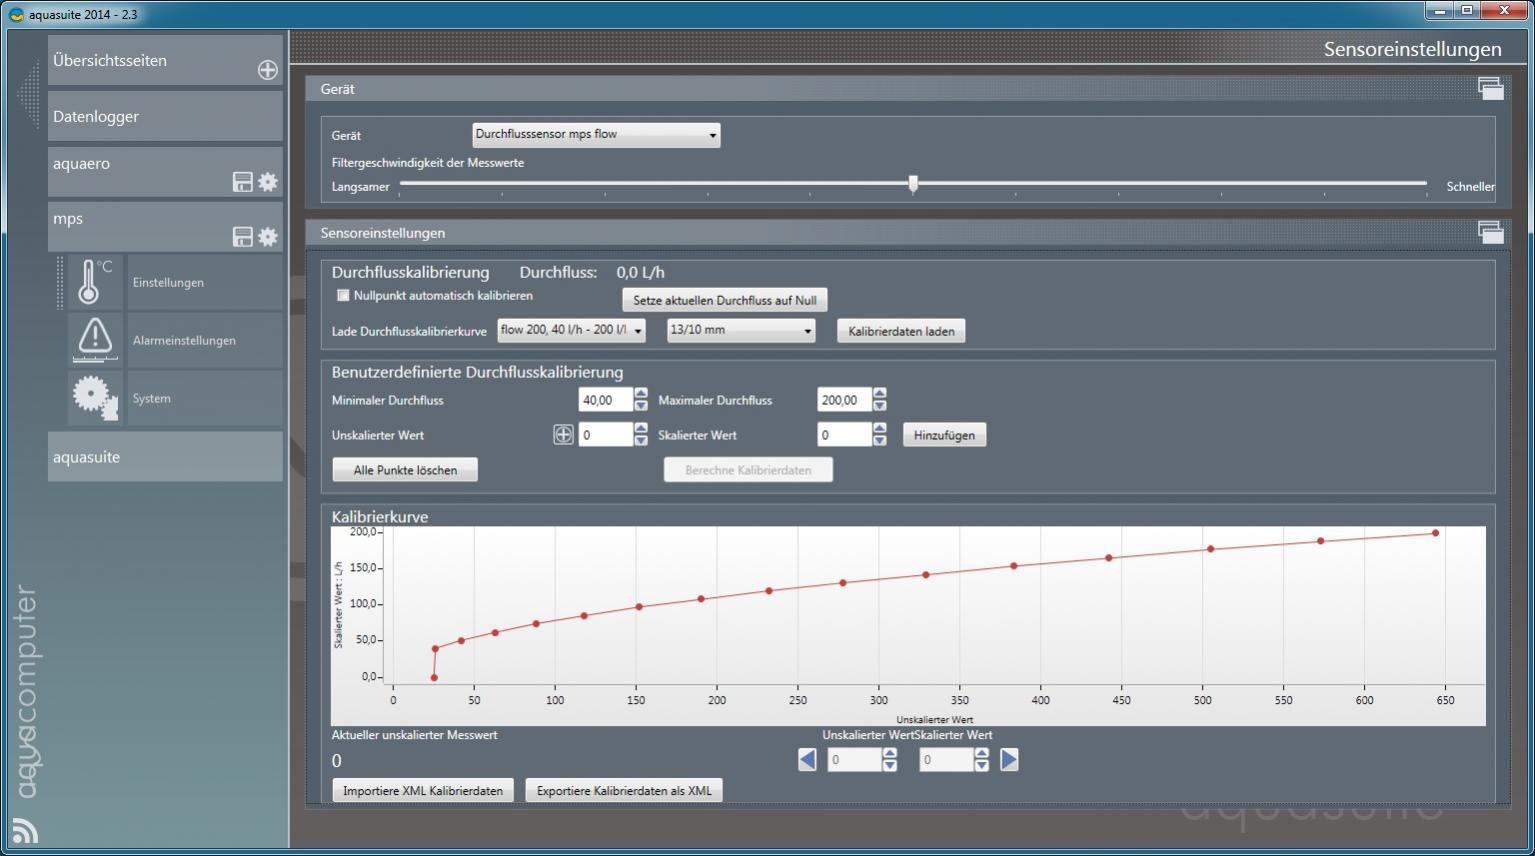Screen dimensions: 1535x856
Task: Click the Filtergeschwindigkeit slider handle
Action: [x=913, y=183]
